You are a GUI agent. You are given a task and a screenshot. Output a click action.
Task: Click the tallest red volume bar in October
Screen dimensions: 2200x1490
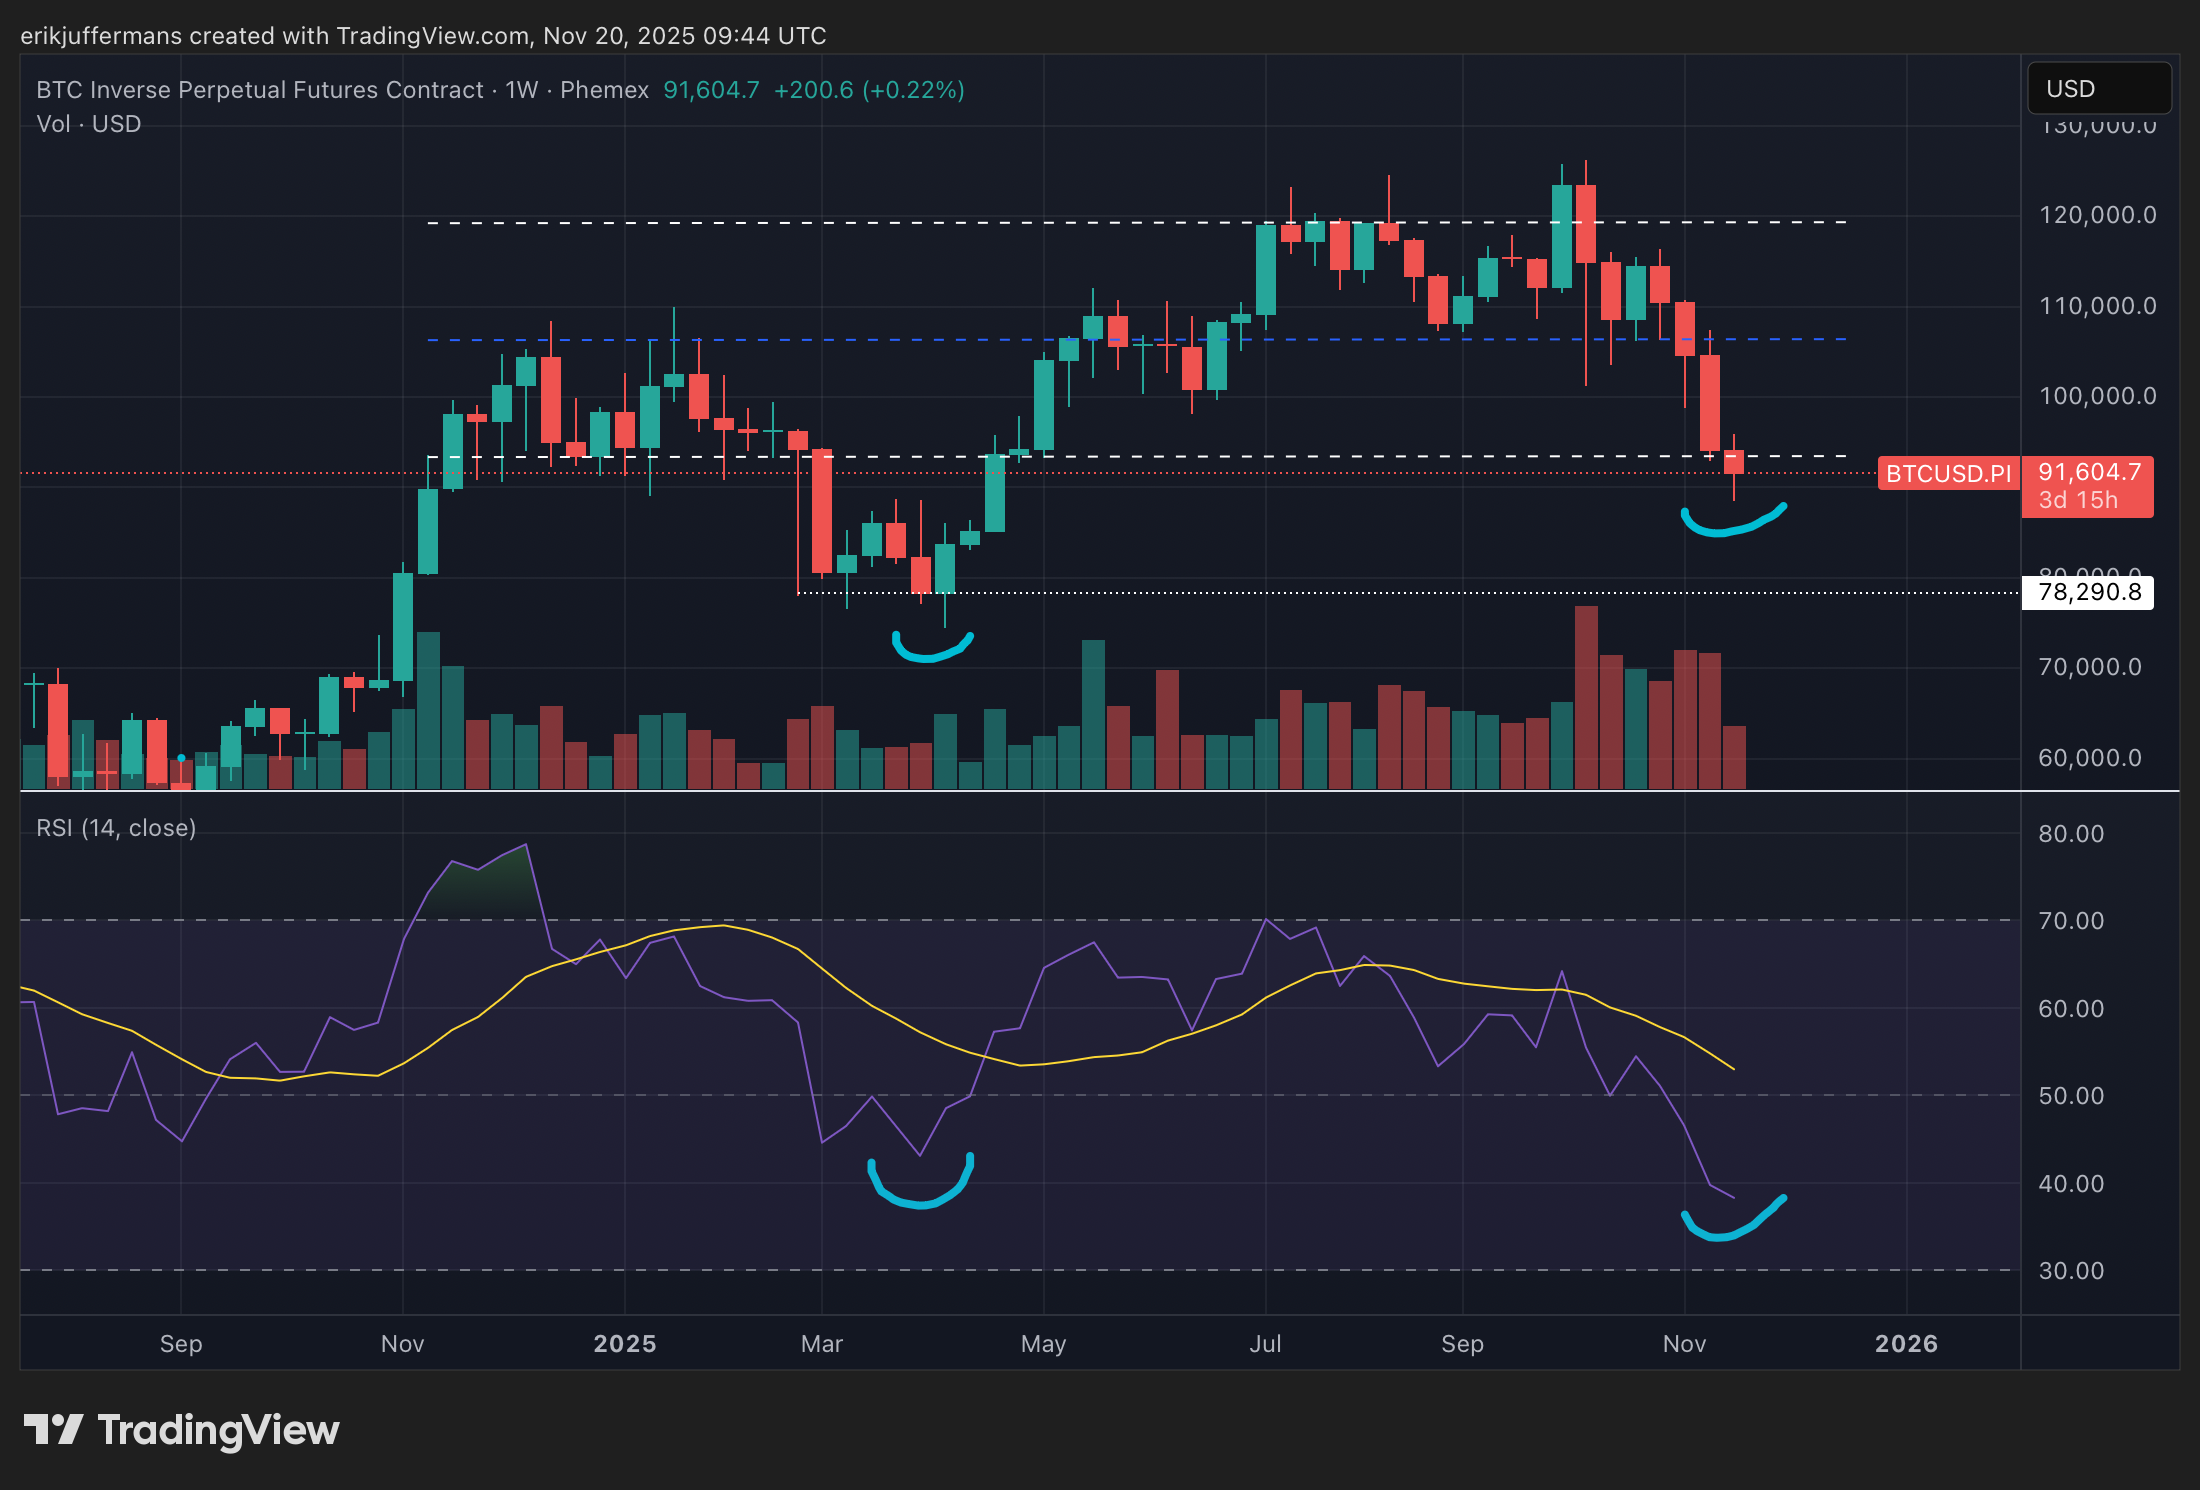coord(1586,700)
